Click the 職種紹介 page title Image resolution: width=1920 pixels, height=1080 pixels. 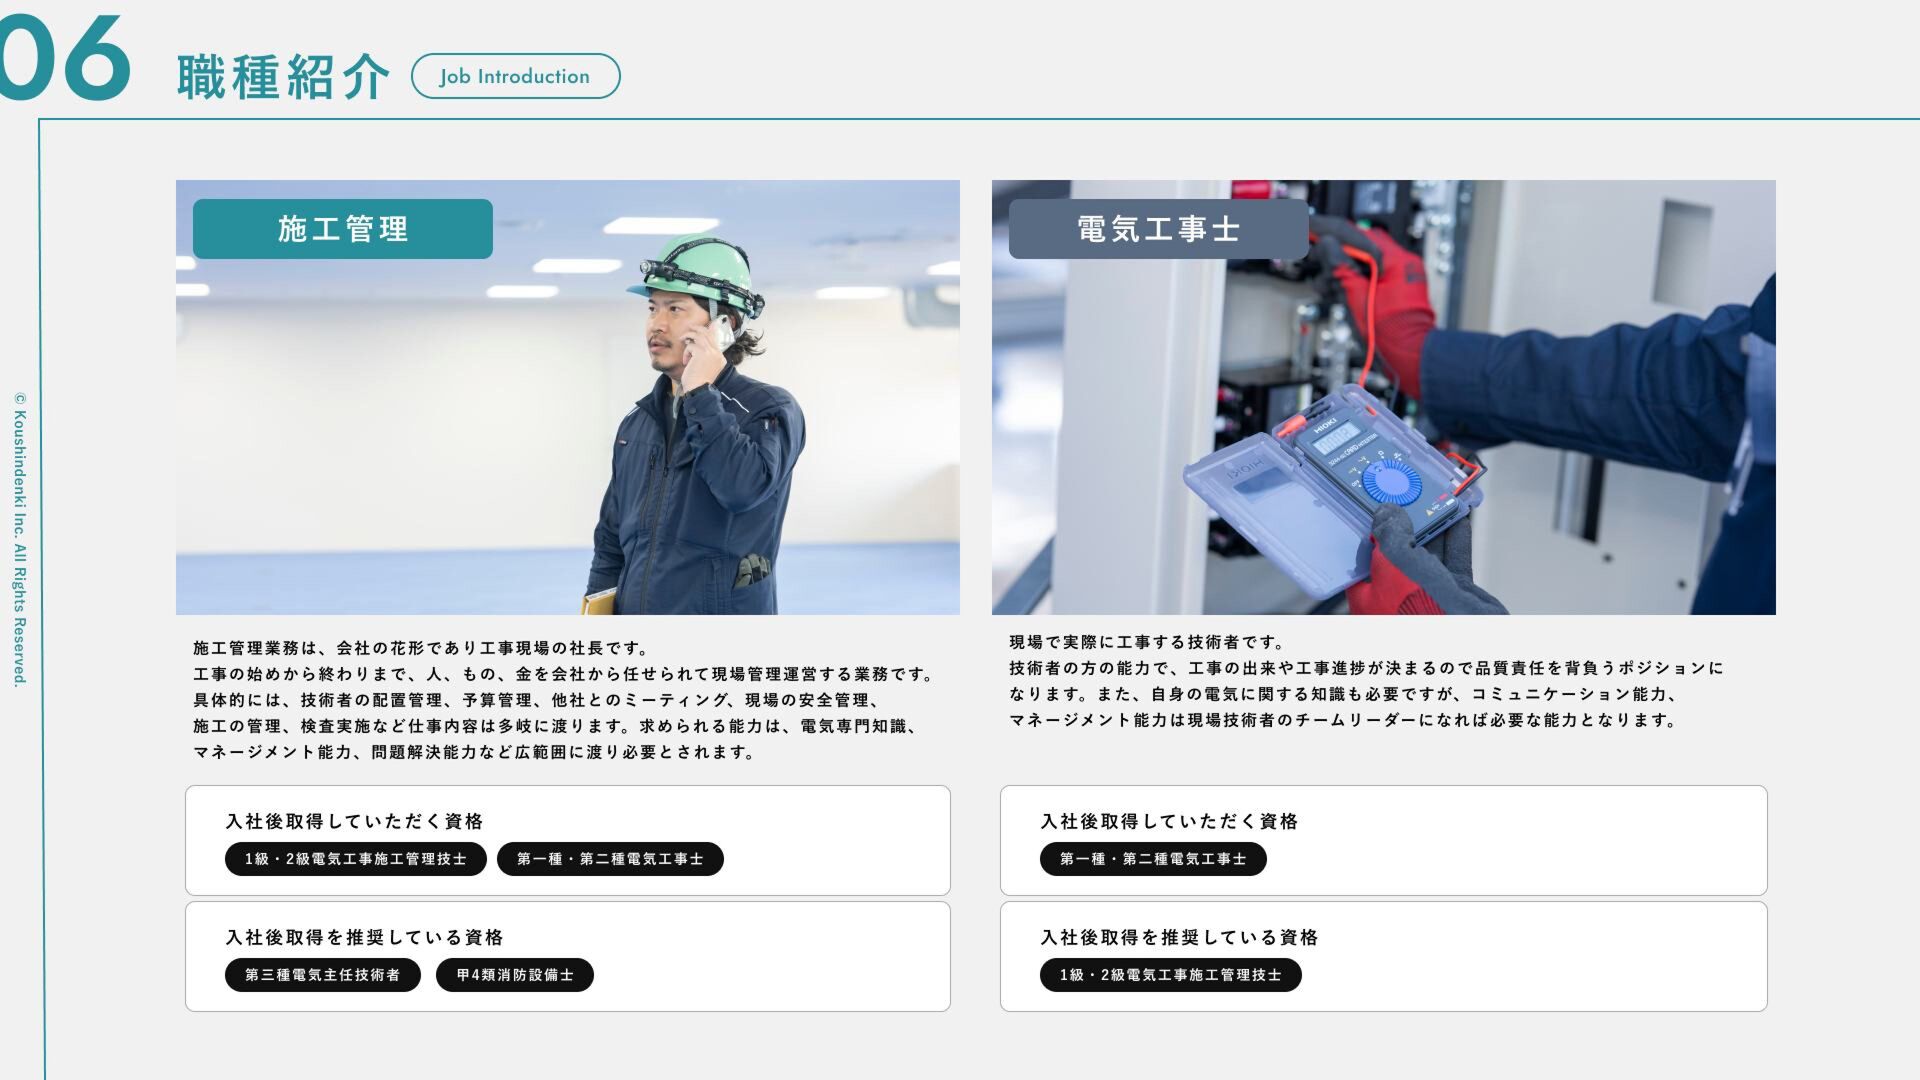point(283,77)
